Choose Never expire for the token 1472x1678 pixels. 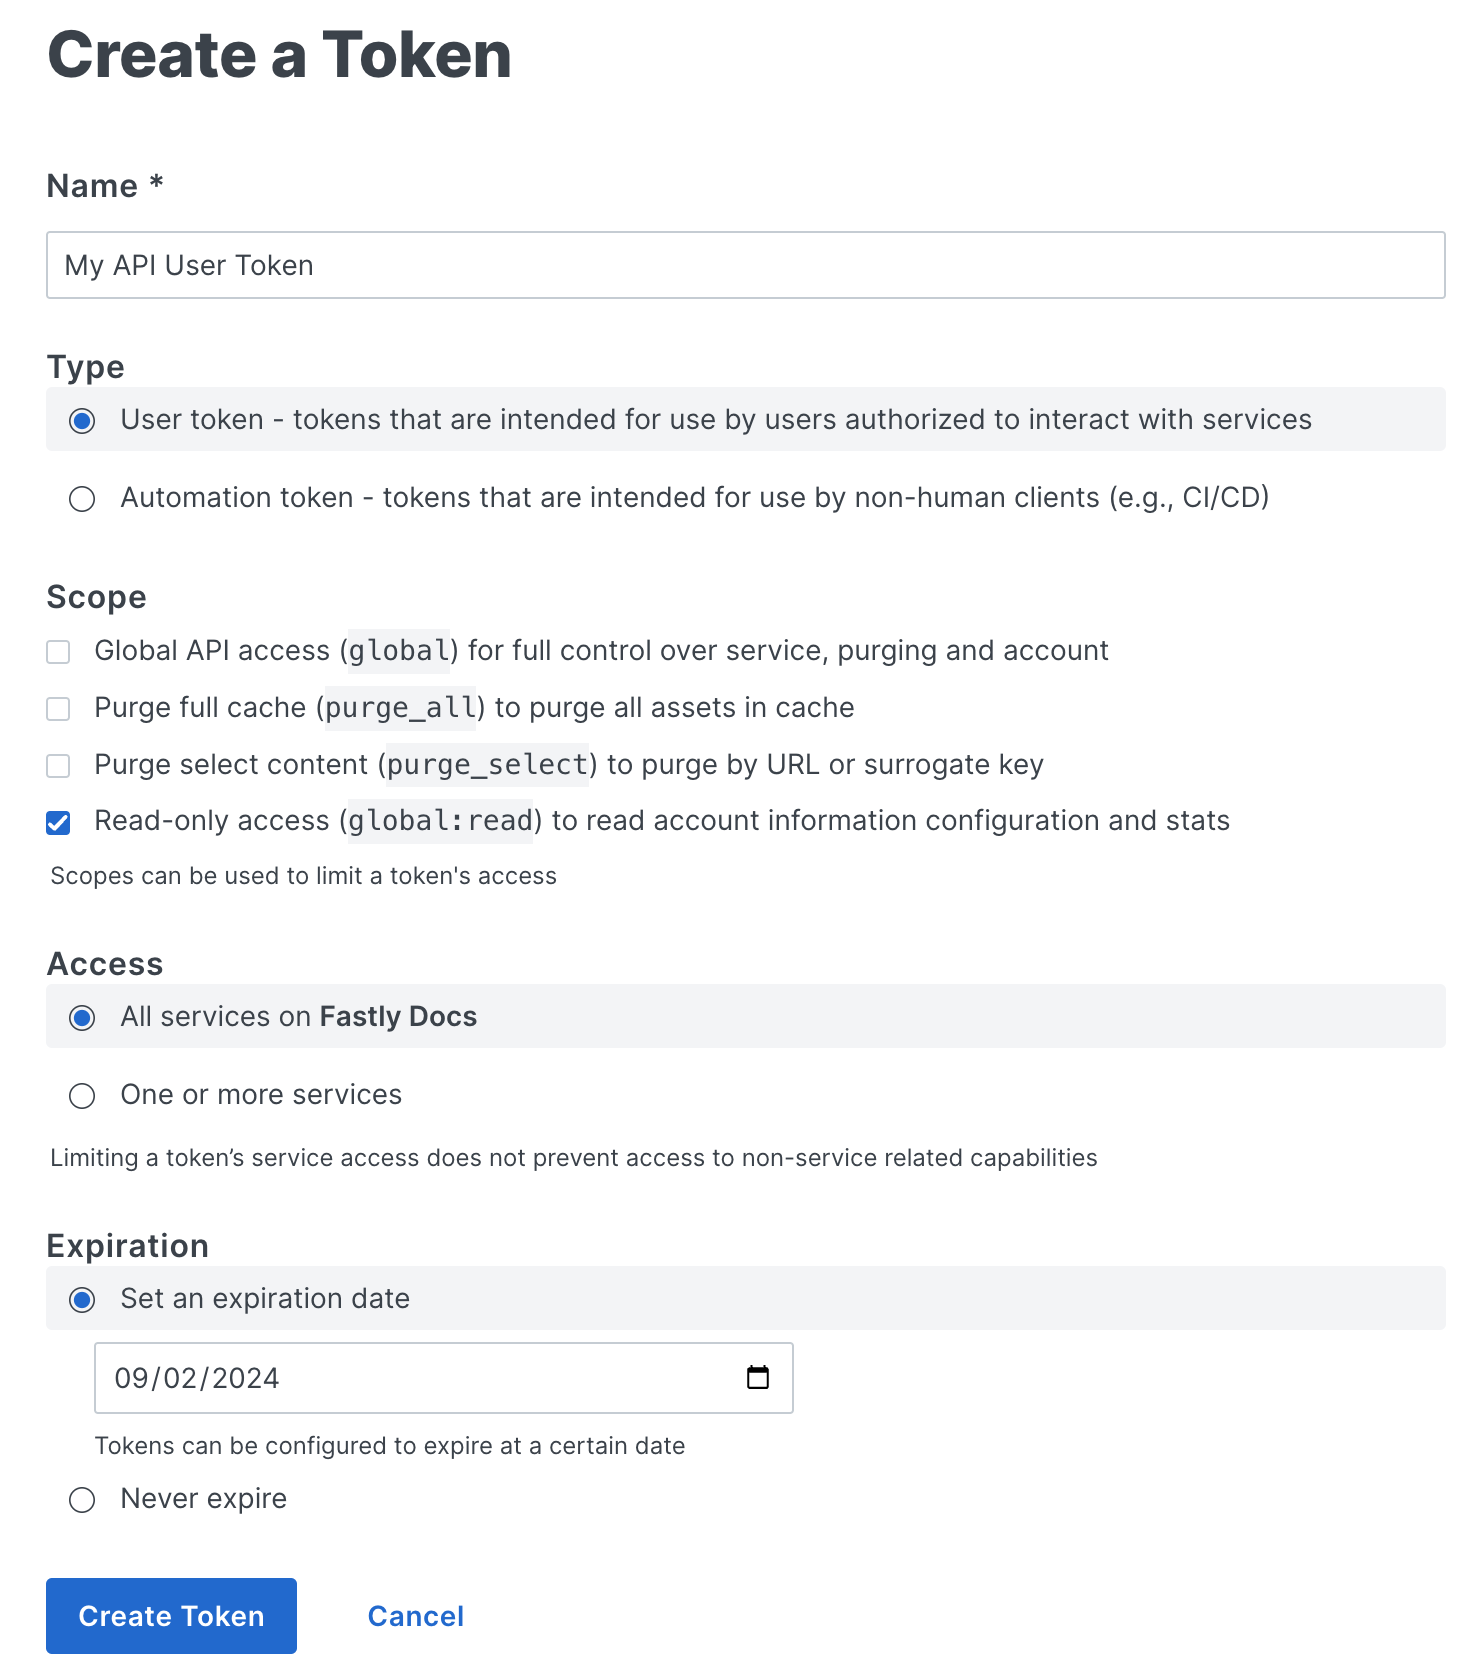(x=82, y=1500)
